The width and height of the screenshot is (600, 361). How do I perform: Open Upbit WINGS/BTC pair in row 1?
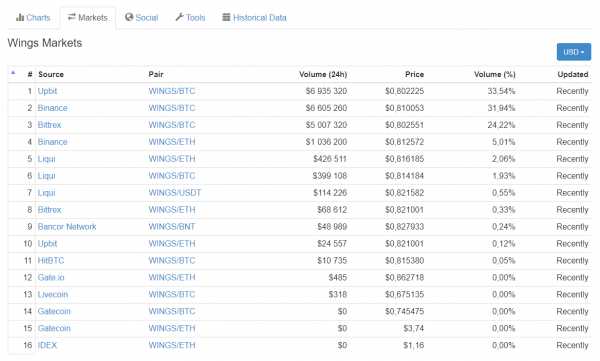pos(172,91)
